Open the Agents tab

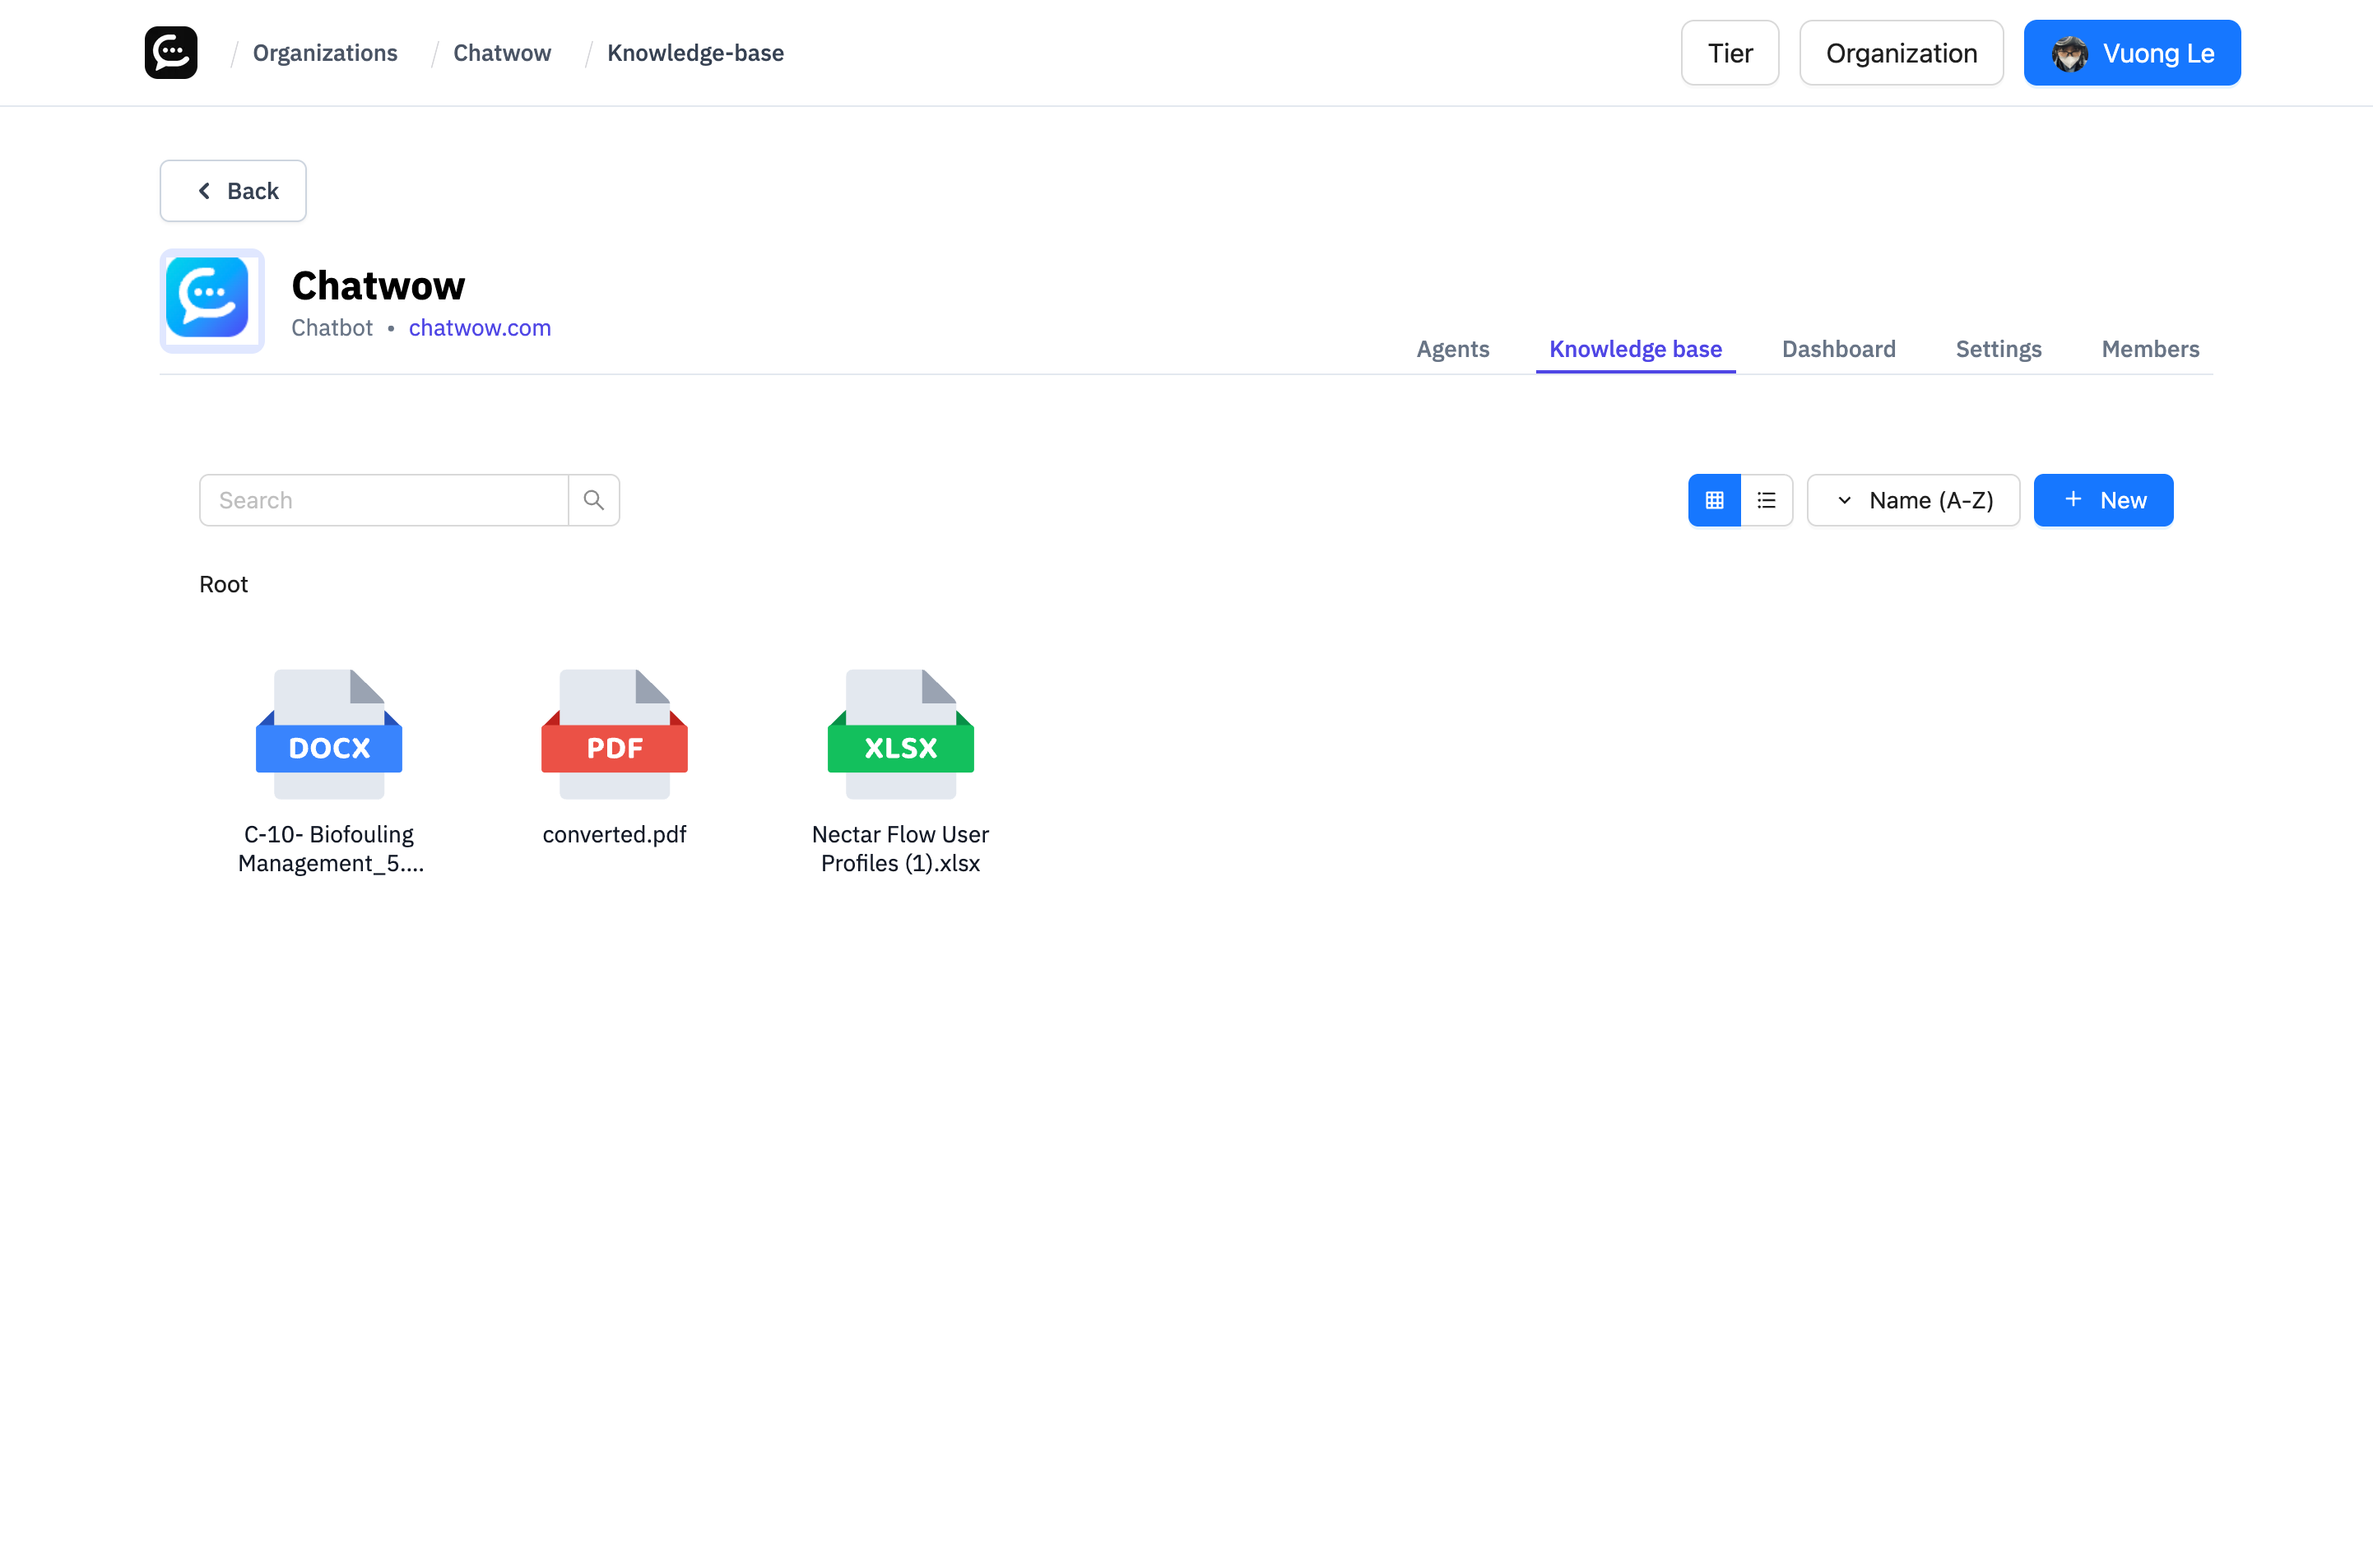pos(1452,349)
